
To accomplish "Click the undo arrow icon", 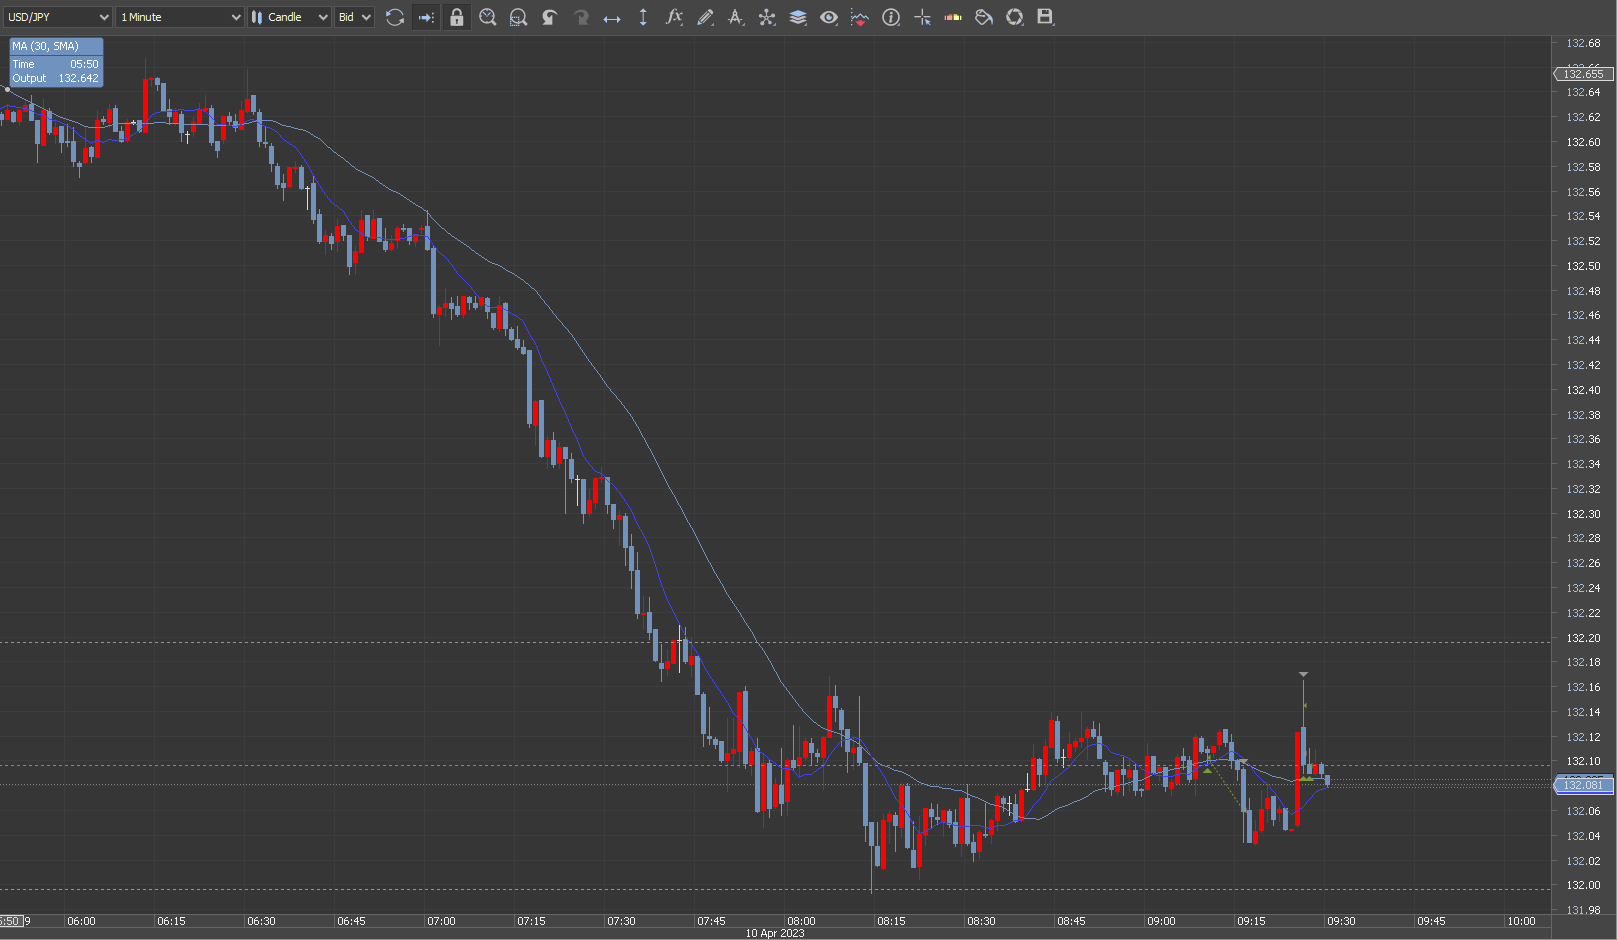I will [550, 17].
